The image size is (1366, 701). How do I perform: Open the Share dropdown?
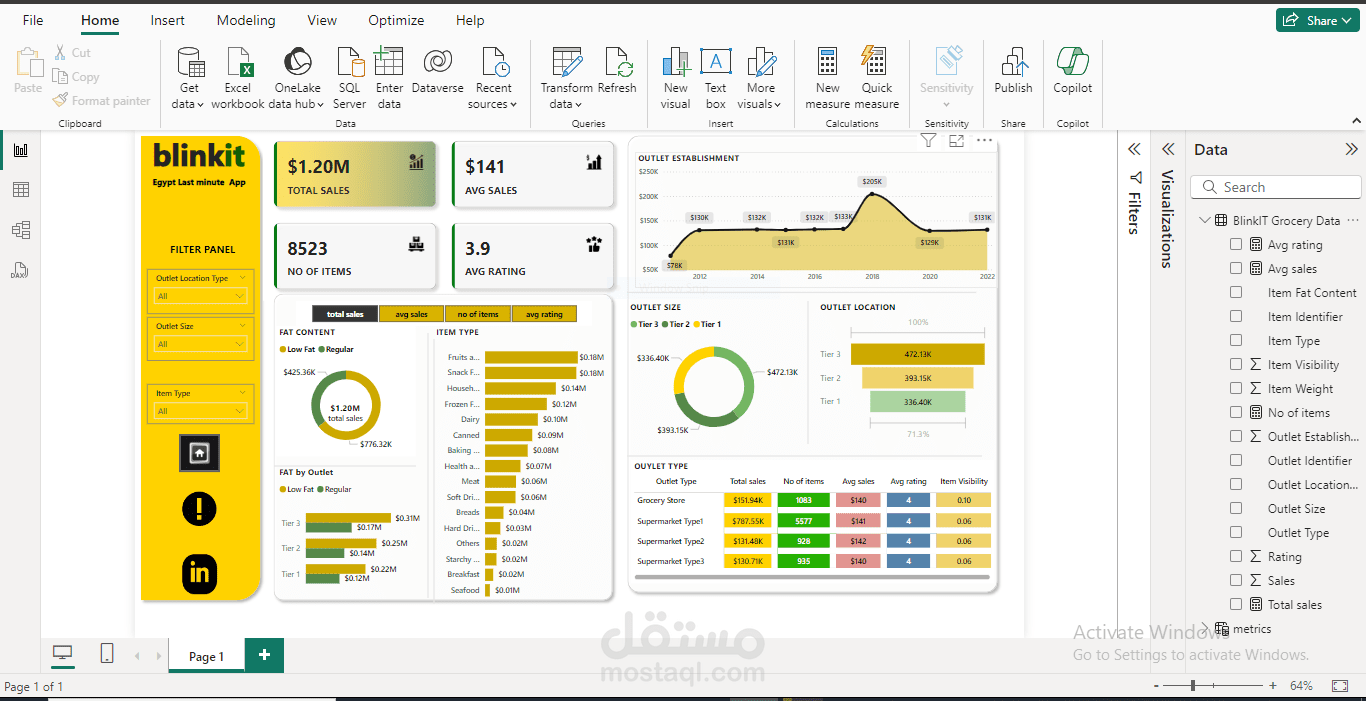click(x=1317, y=20)
